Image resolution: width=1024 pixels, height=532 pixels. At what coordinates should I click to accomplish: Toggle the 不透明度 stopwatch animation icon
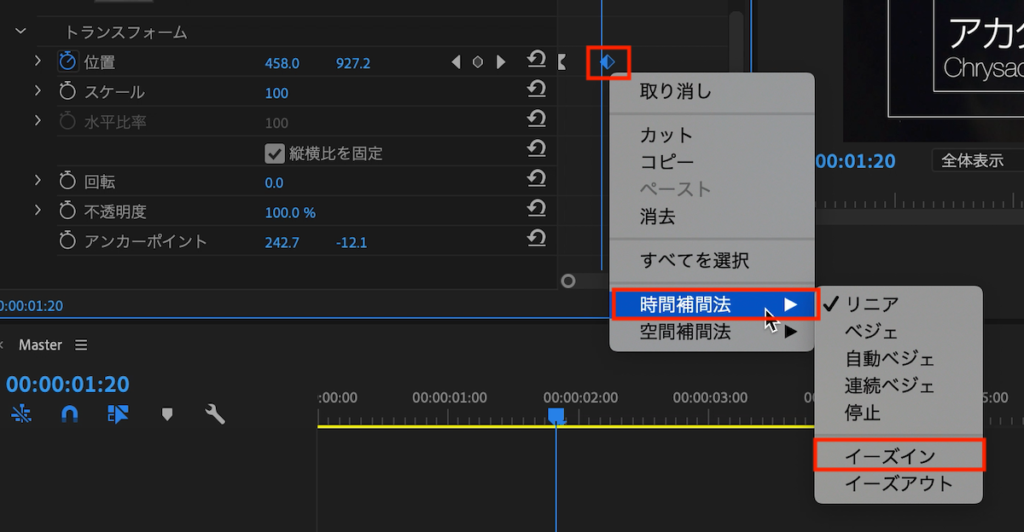67,211
